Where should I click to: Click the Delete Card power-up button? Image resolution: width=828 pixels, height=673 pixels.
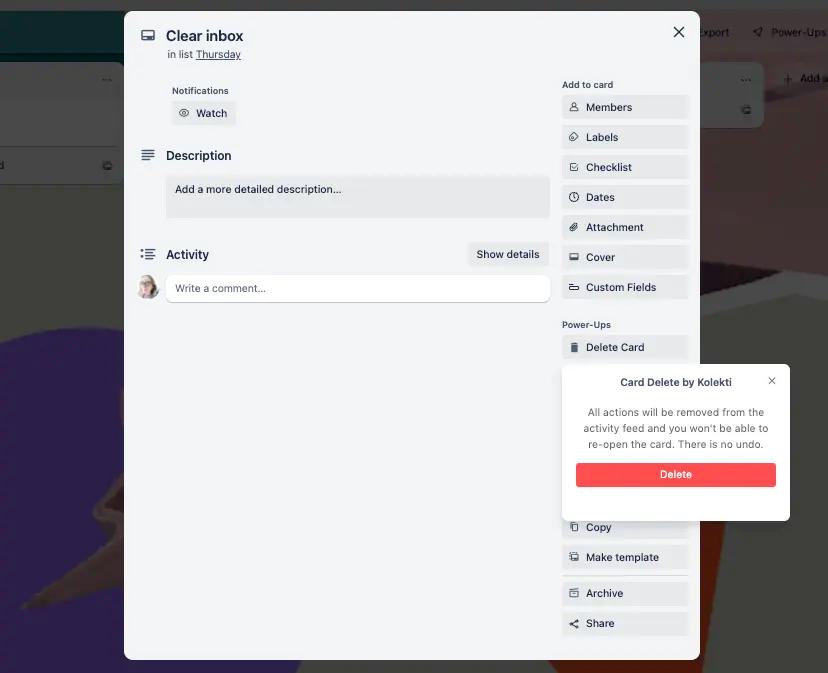(x=625, y=347)
